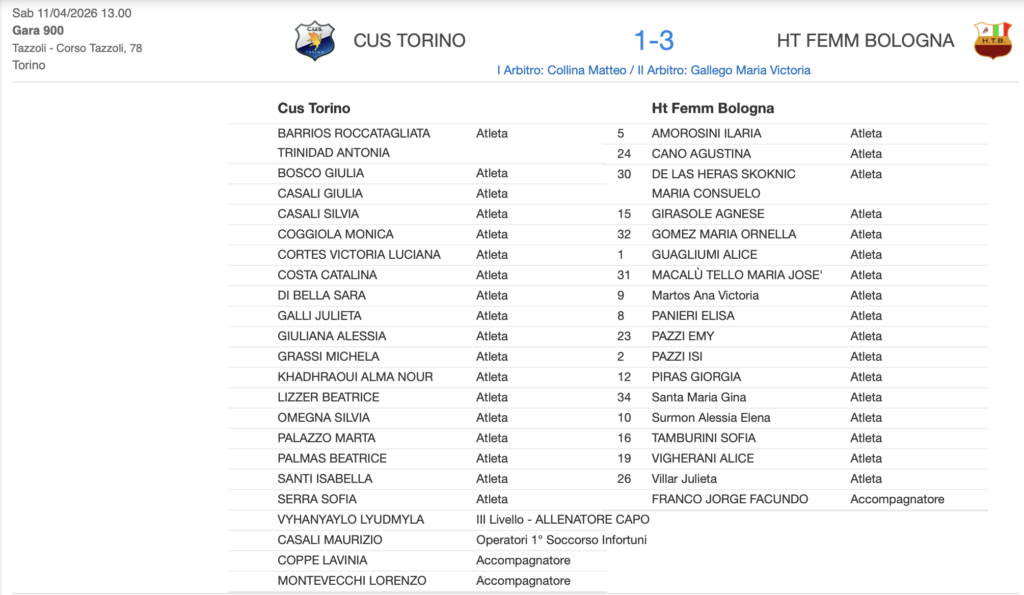The width and height of the screenshot is (1024, 595).
Task: Click the HT FEMM BOLOGNA team name header
Action: [x=865, y=41]
